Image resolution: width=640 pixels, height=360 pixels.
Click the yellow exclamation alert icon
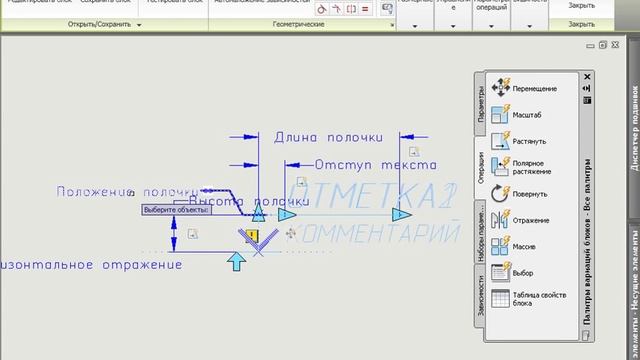(x=252, y=236)
